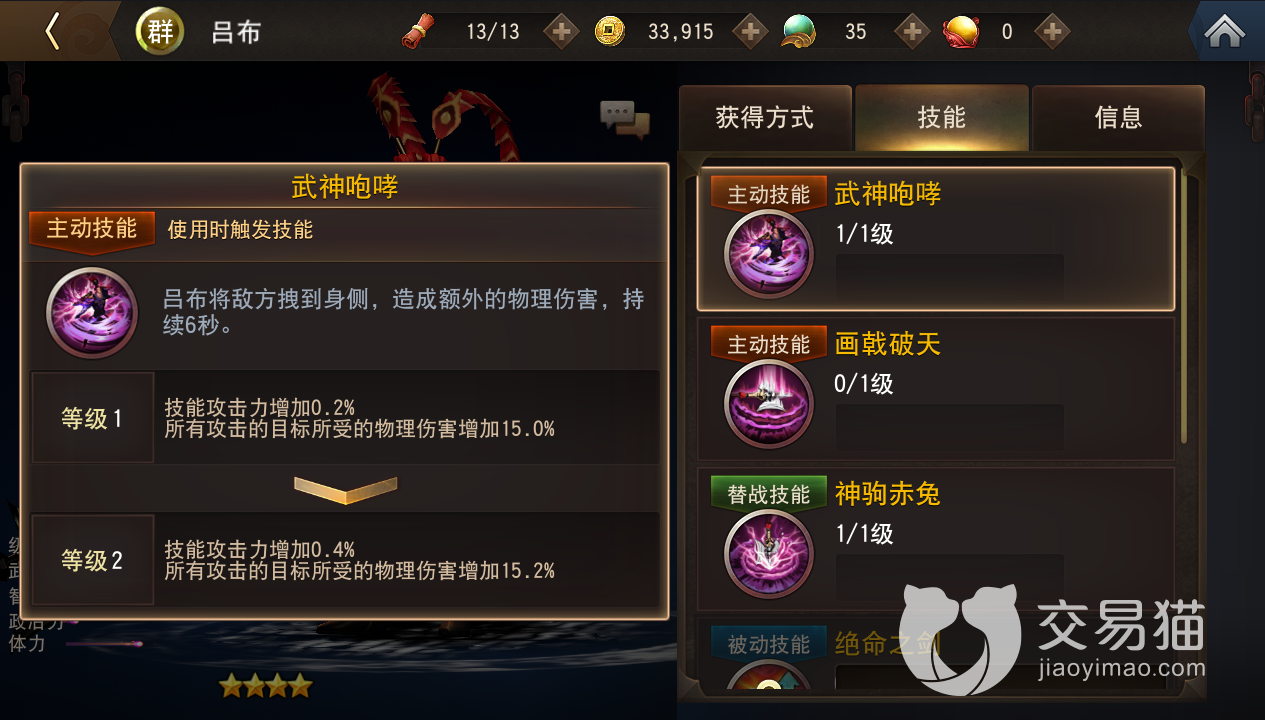Add gold coins with plus button
Image resolution: width=1265 pixels, height=720 pixels.
750,31
